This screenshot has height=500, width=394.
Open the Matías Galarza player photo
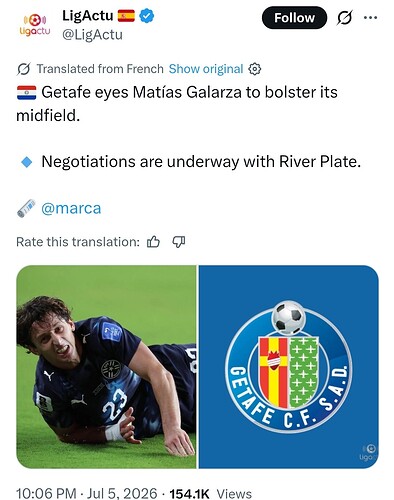pos(106,367)
